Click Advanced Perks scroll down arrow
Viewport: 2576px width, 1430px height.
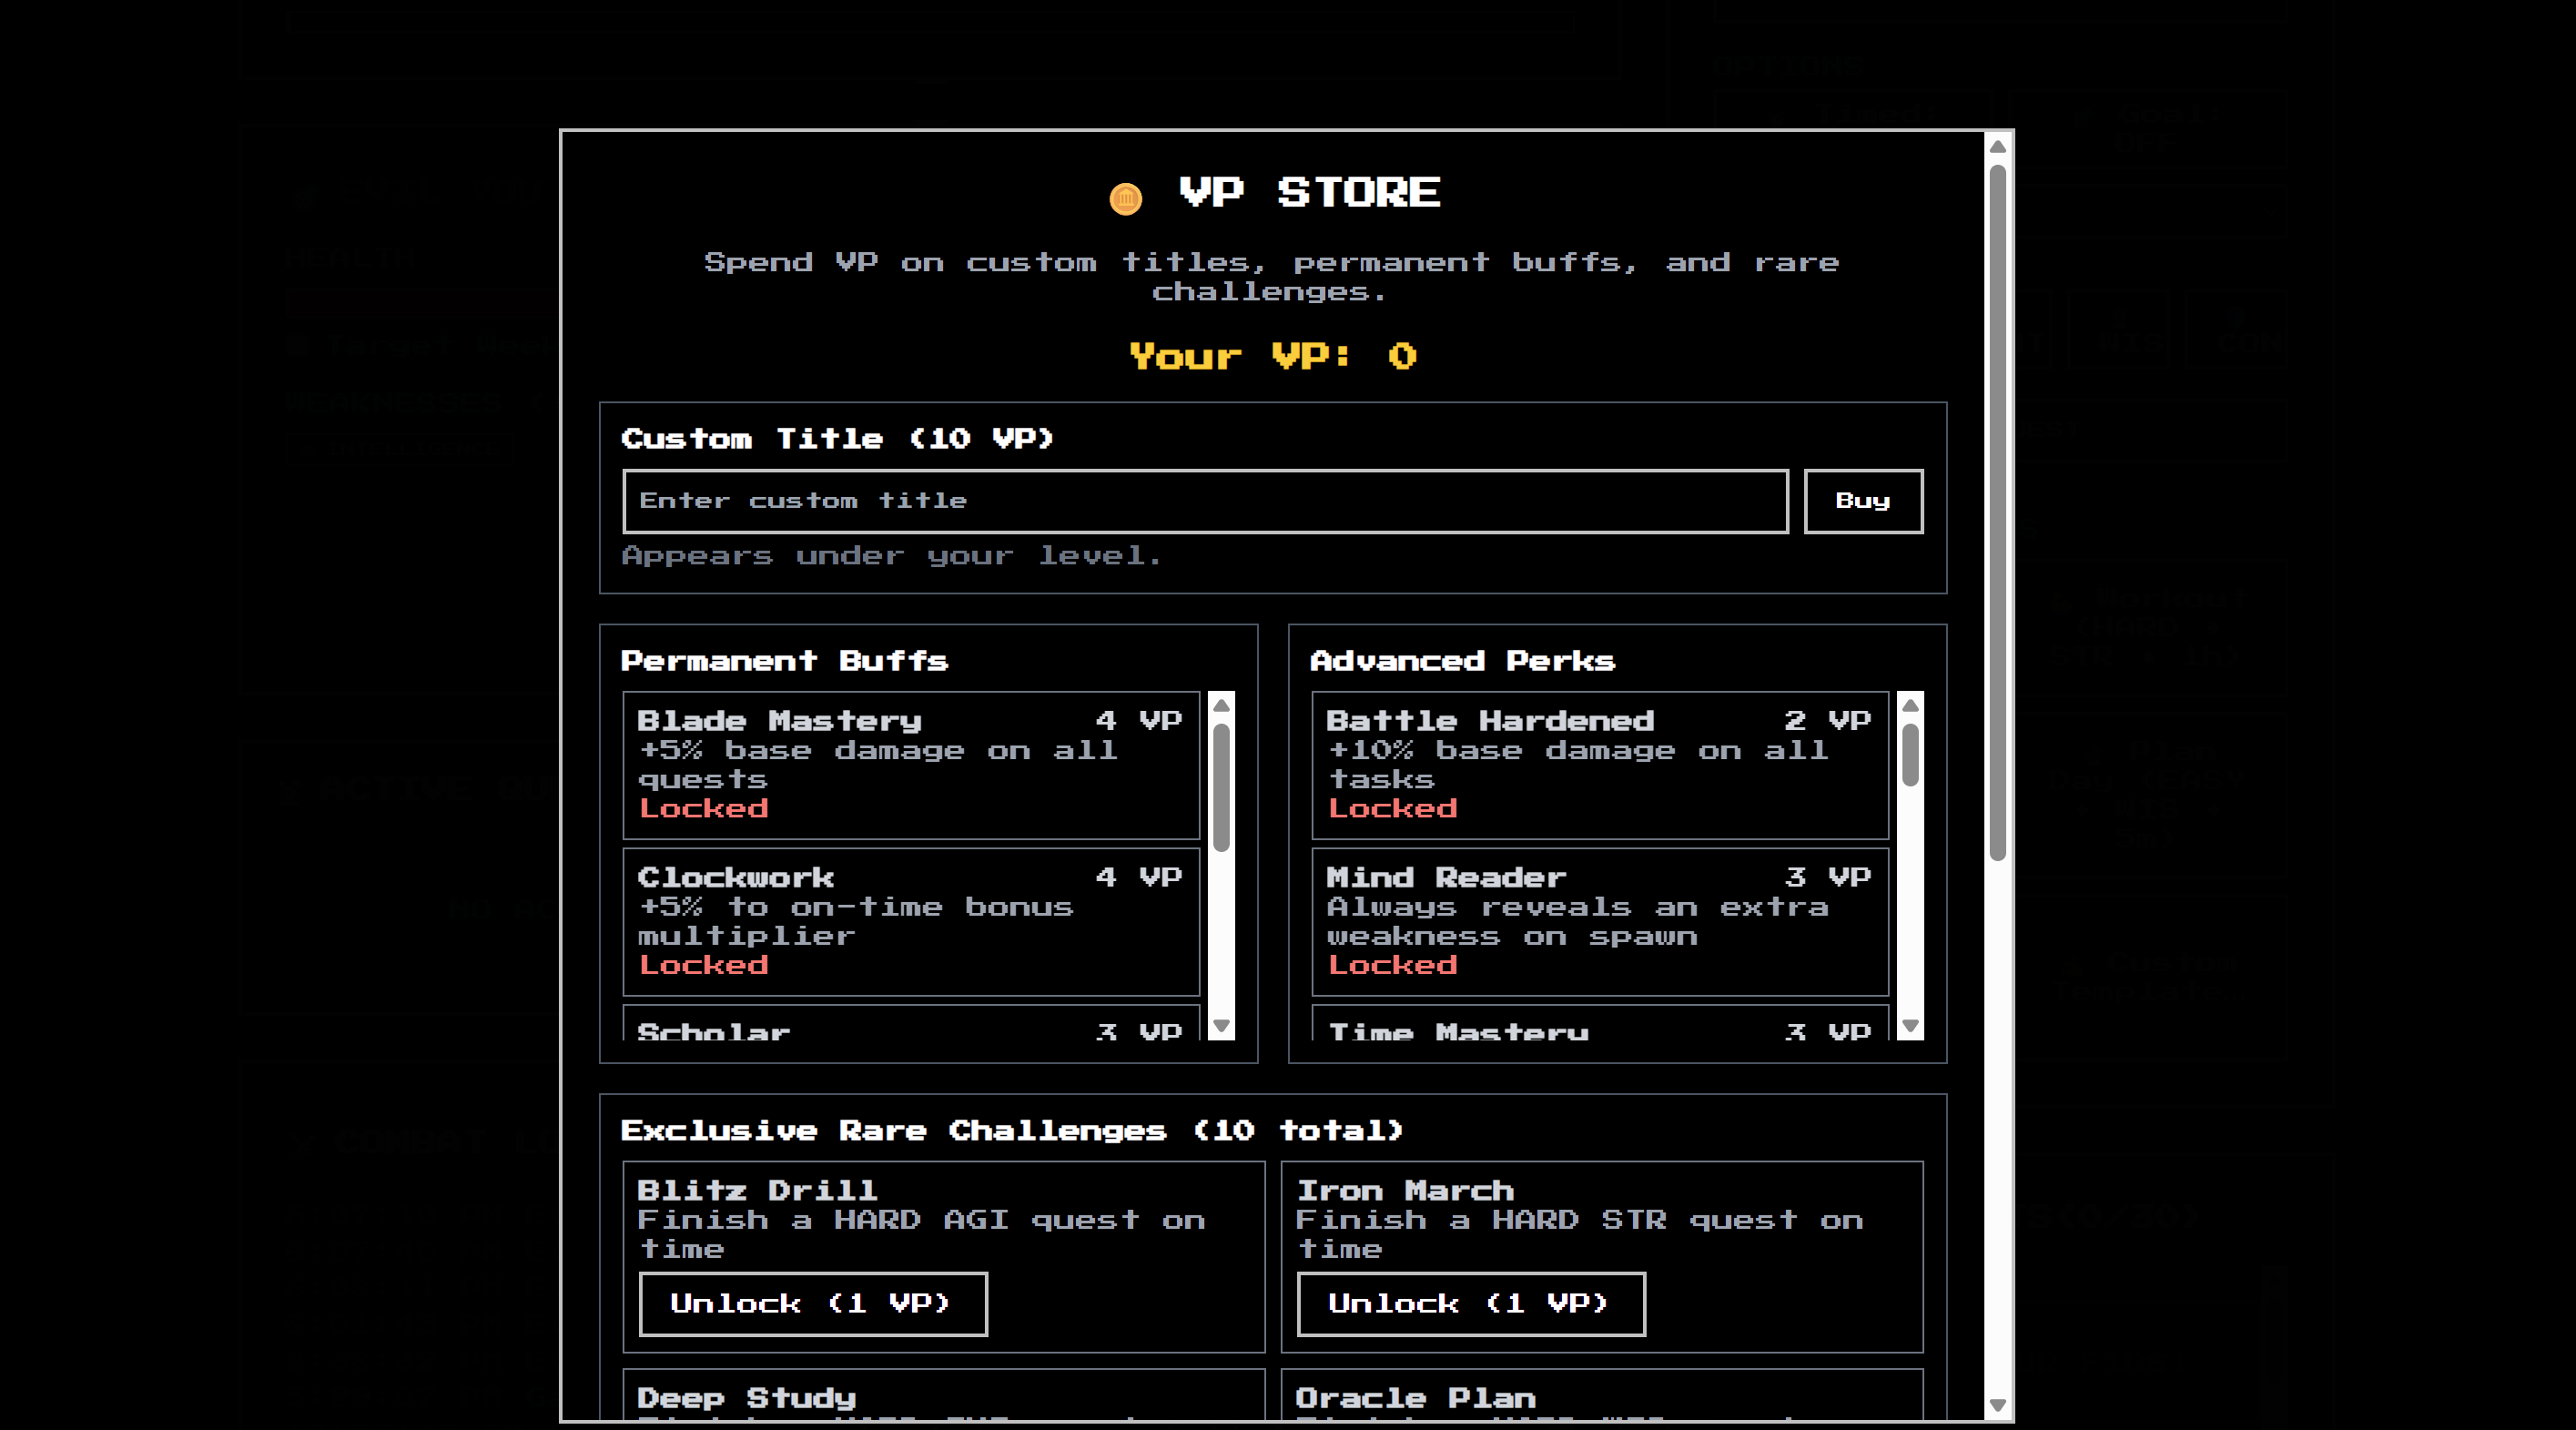point(1910,1026)
